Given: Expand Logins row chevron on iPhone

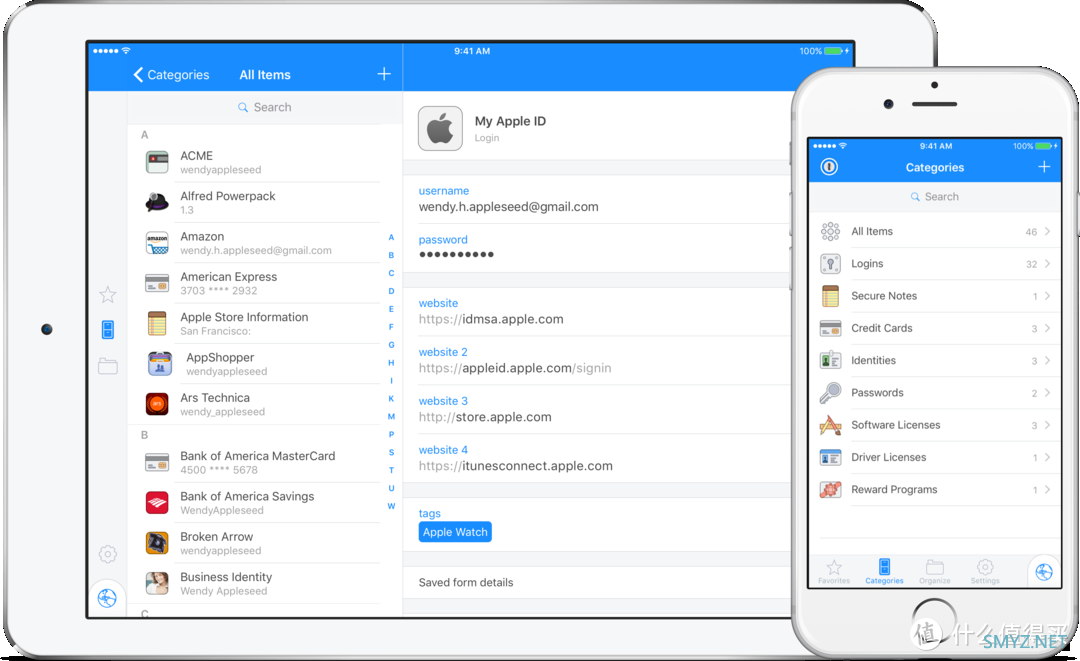Looking at the screenshot, I should pyautogui.click(x=1048, y=264).
